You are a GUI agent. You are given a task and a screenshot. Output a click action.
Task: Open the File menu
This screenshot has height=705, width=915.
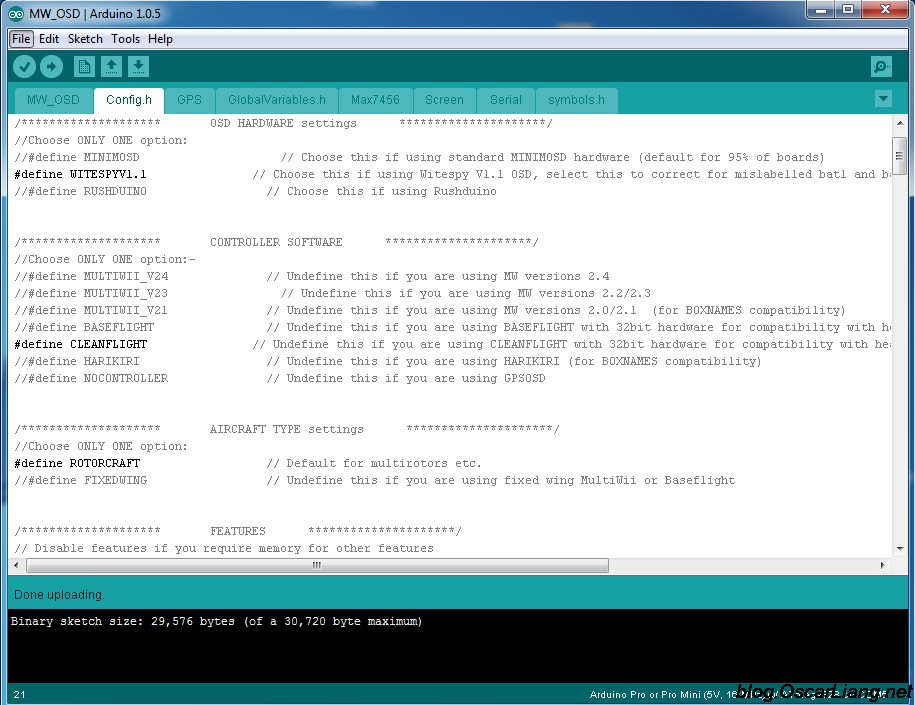21,39
